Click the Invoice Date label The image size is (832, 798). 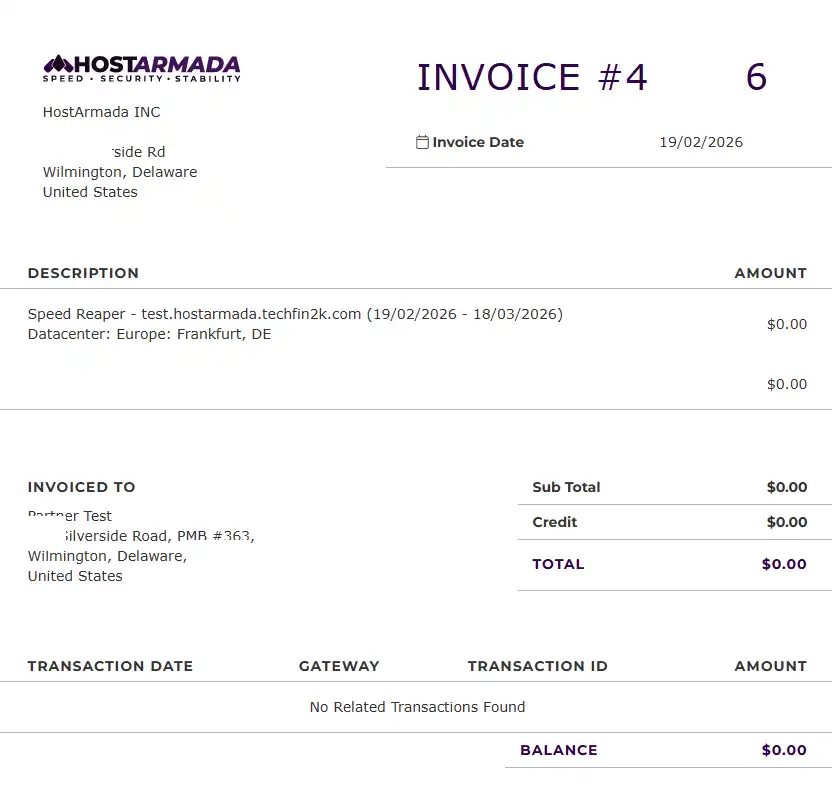[x=478, y=142]
